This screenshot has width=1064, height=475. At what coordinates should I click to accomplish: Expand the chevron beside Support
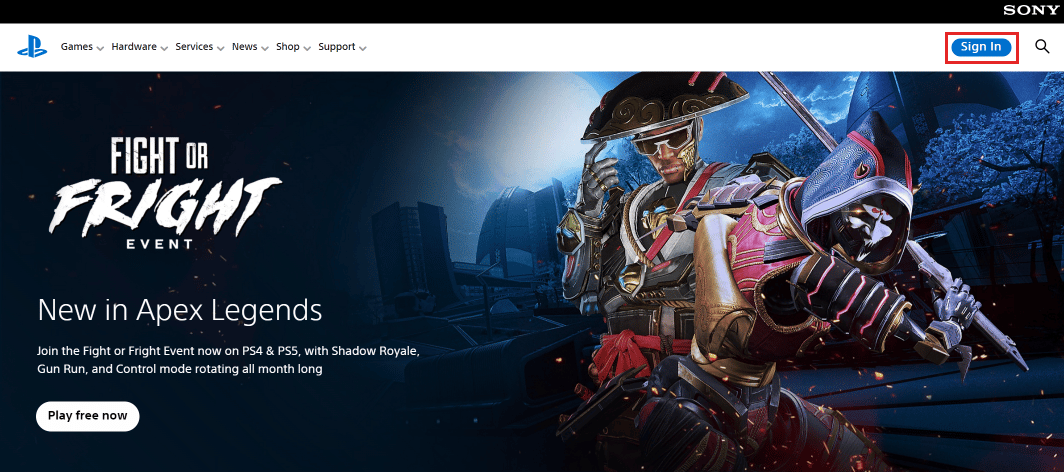[x=363, y=48]
